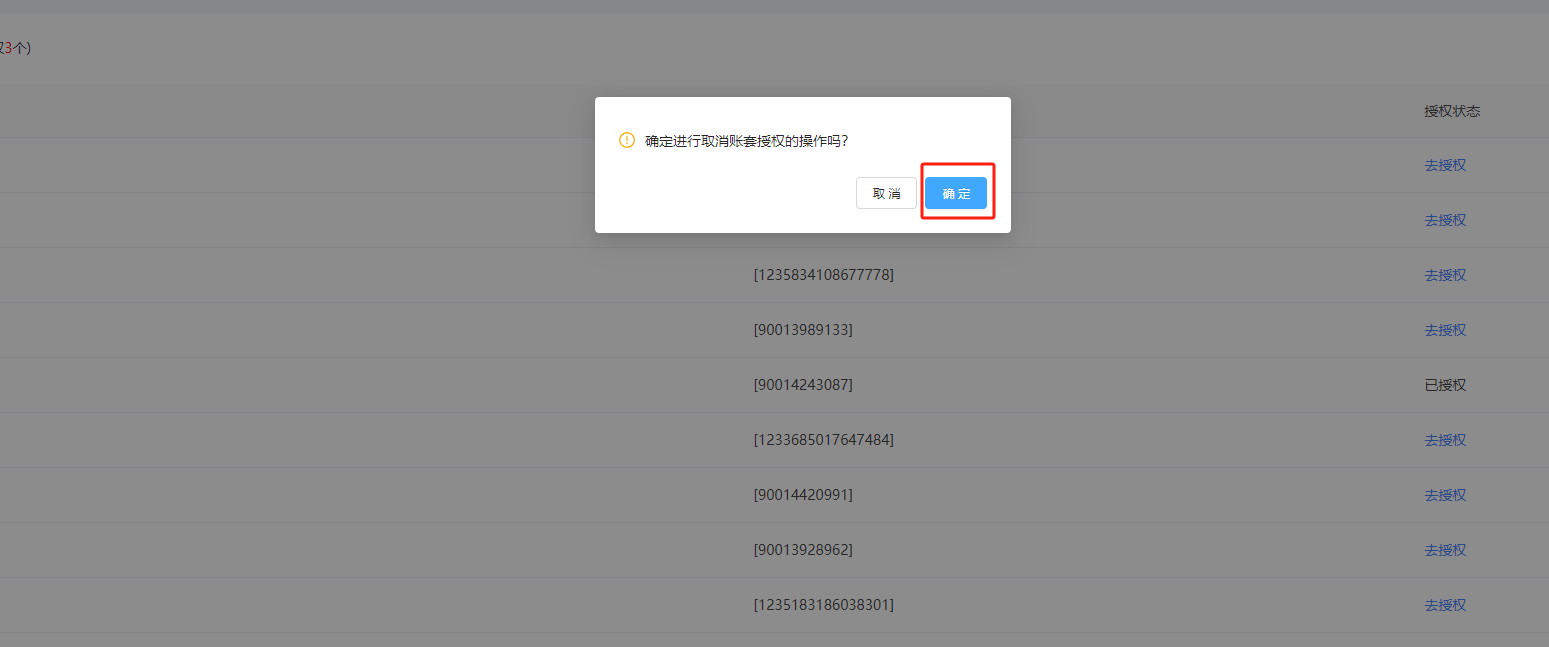Click the 确定进行取消账套授权的操作吗? message text

pyautogui.click(x=746, y=141)
